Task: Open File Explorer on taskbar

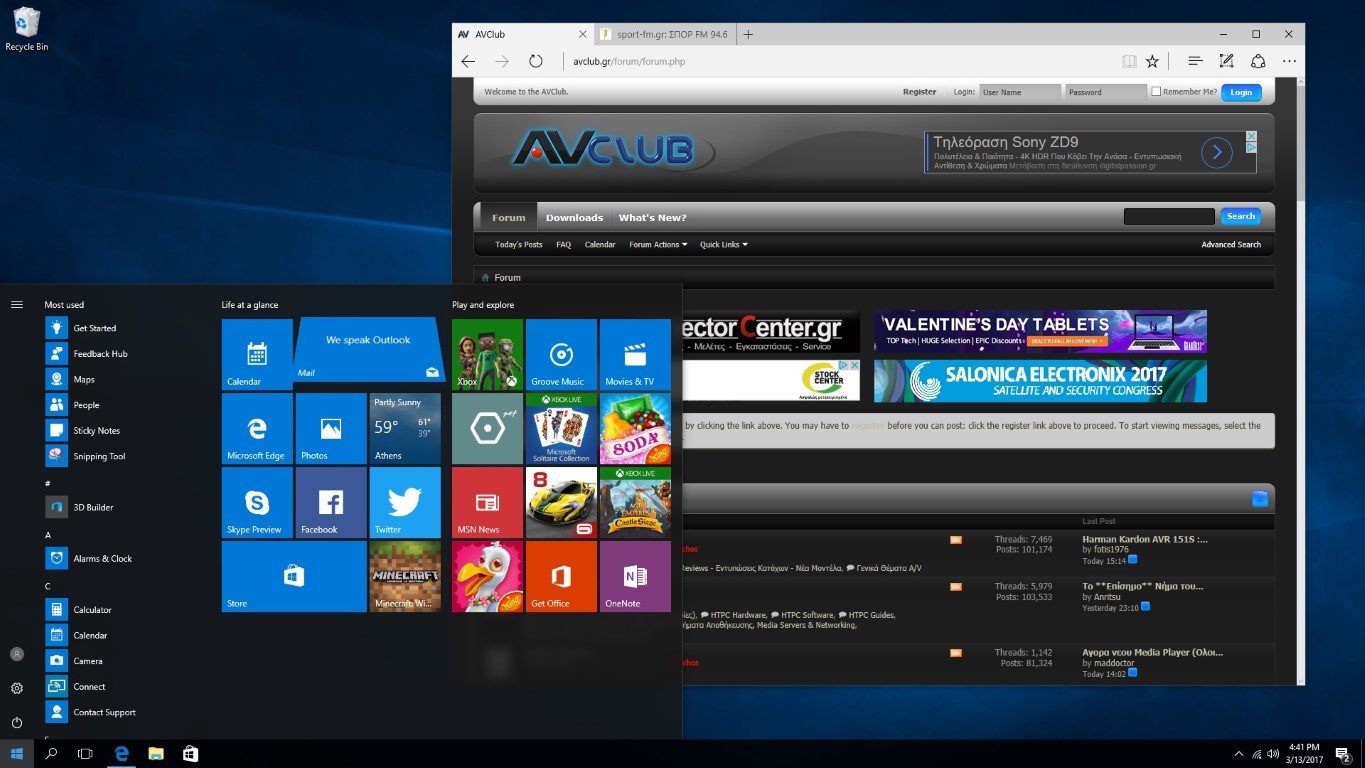Action: (155, 753)
